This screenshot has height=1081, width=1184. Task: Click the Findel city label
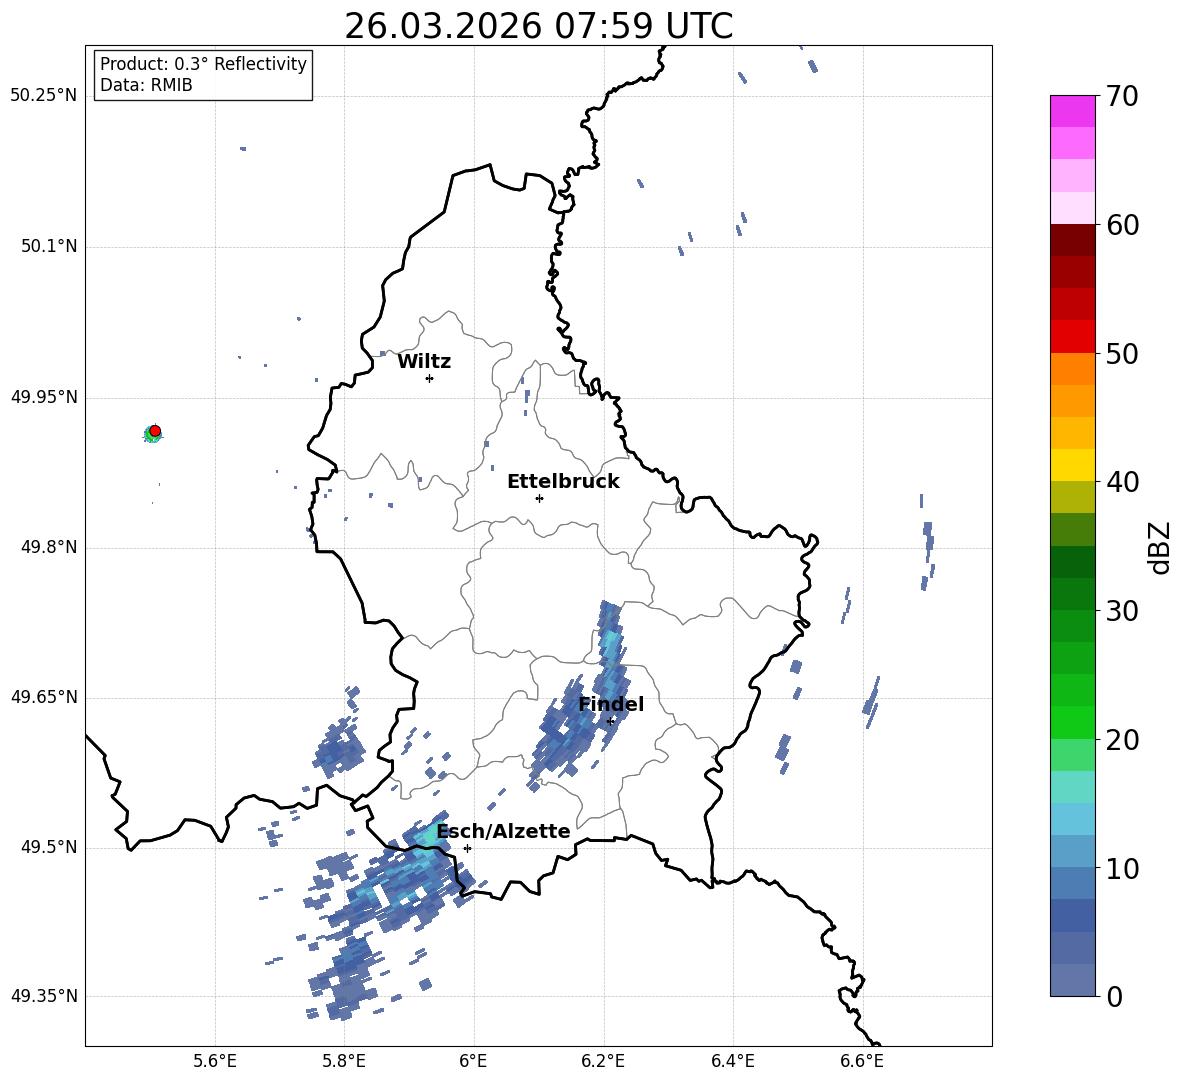[611, 704]
